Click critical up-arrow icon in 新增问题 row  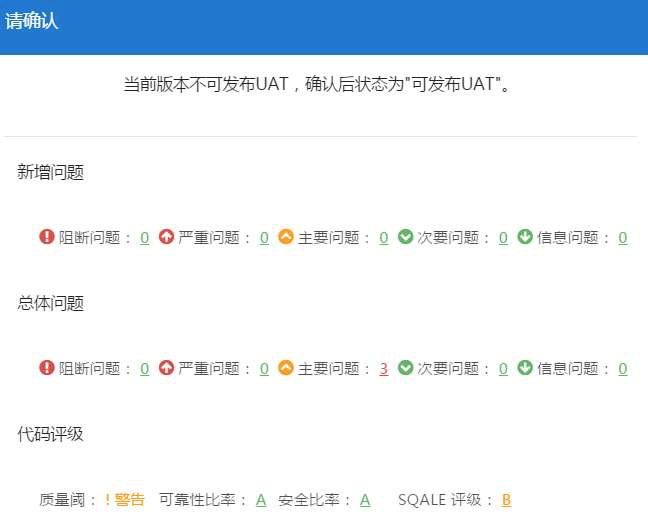pyautogui.click(x=166, y=237)
